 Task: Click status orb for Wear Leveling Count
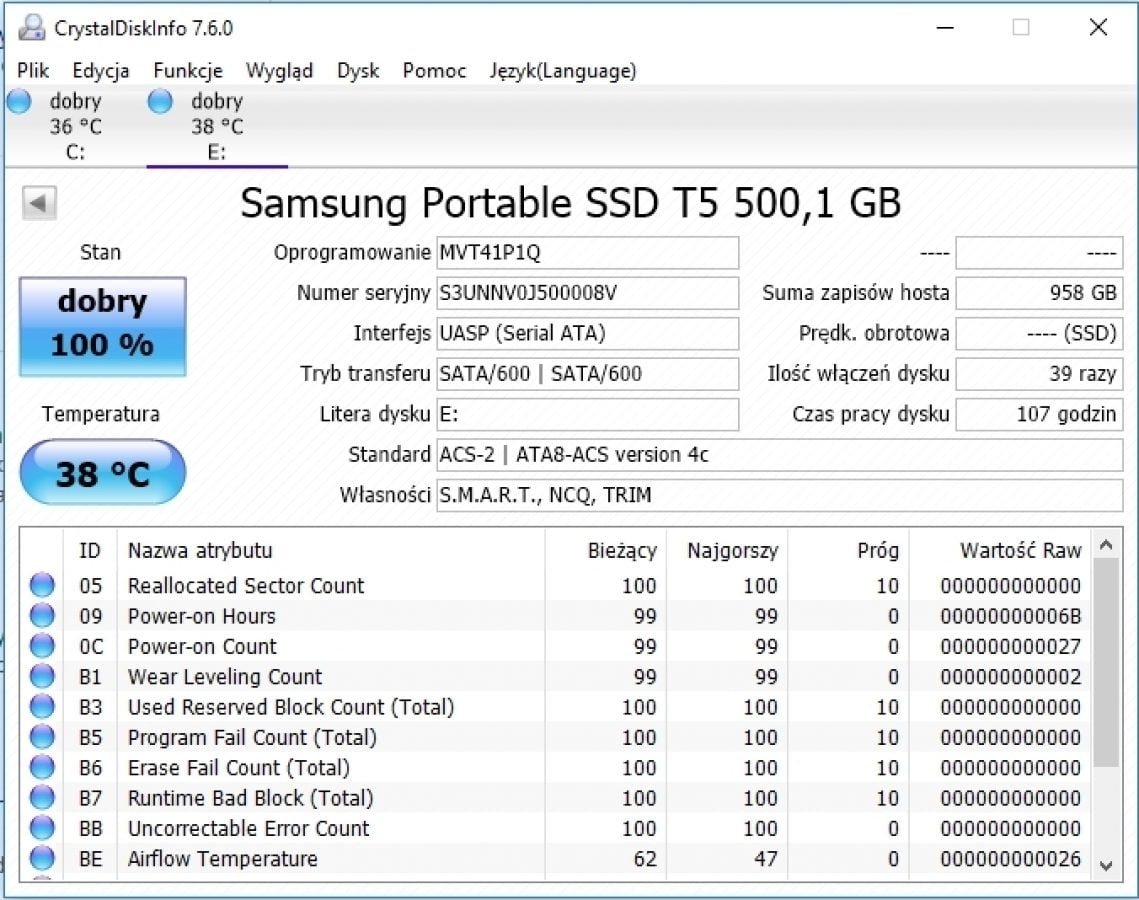pos(42,676)
